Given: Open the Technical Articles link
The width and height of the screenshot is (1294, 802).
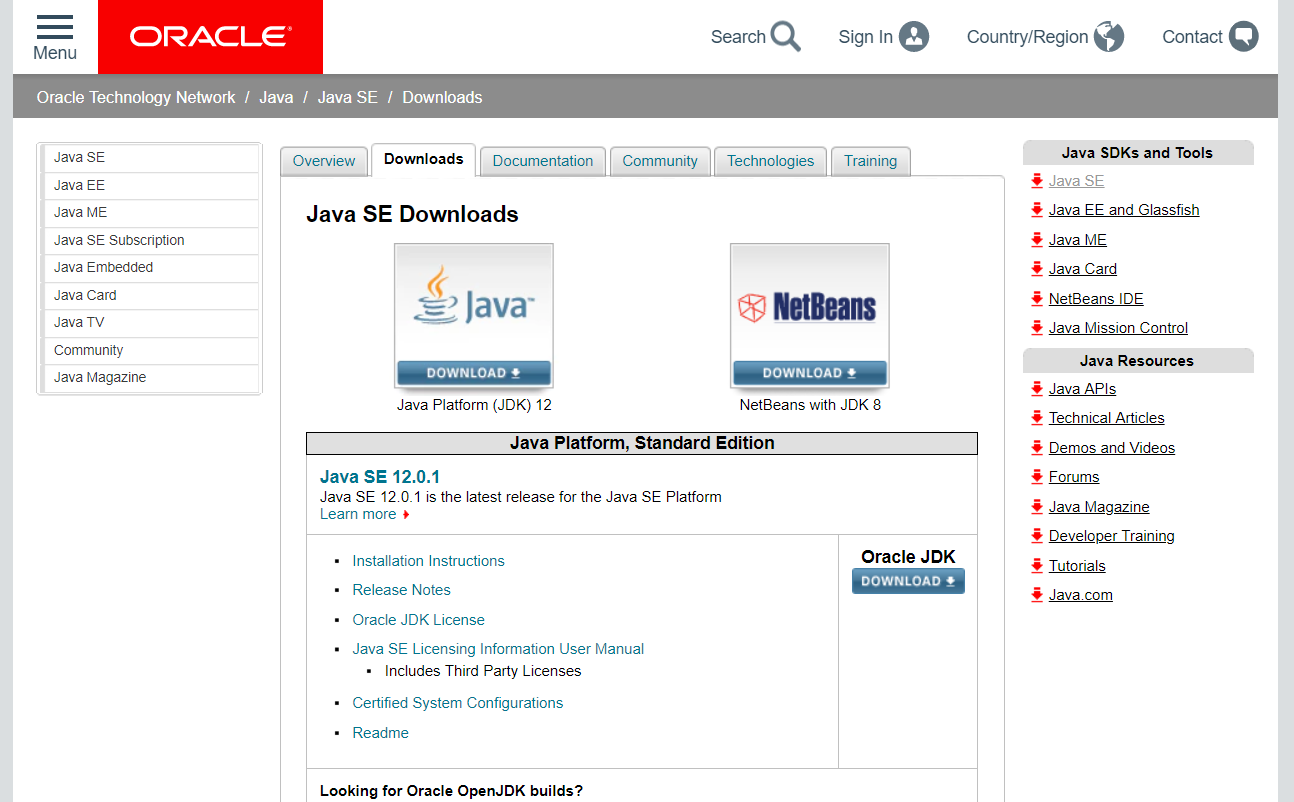Looking at the screenshot, I should pyautogui.click(x=1106, y=418).
